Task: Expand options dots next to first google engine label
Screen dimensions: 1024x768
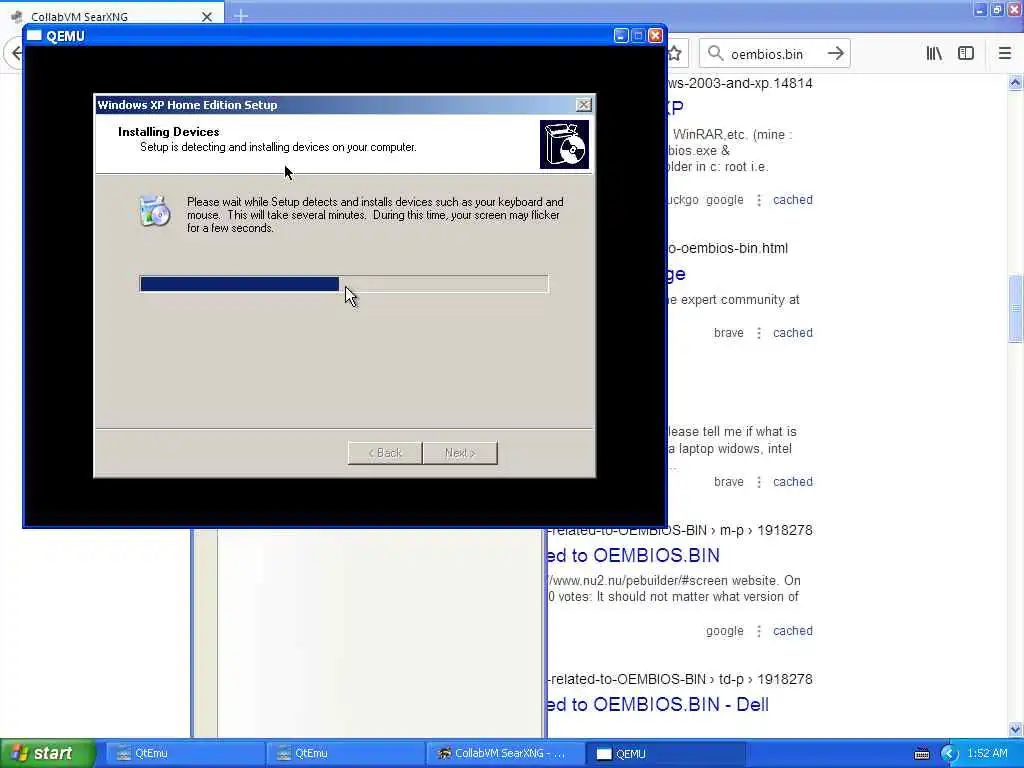Action: coord(759,200)
